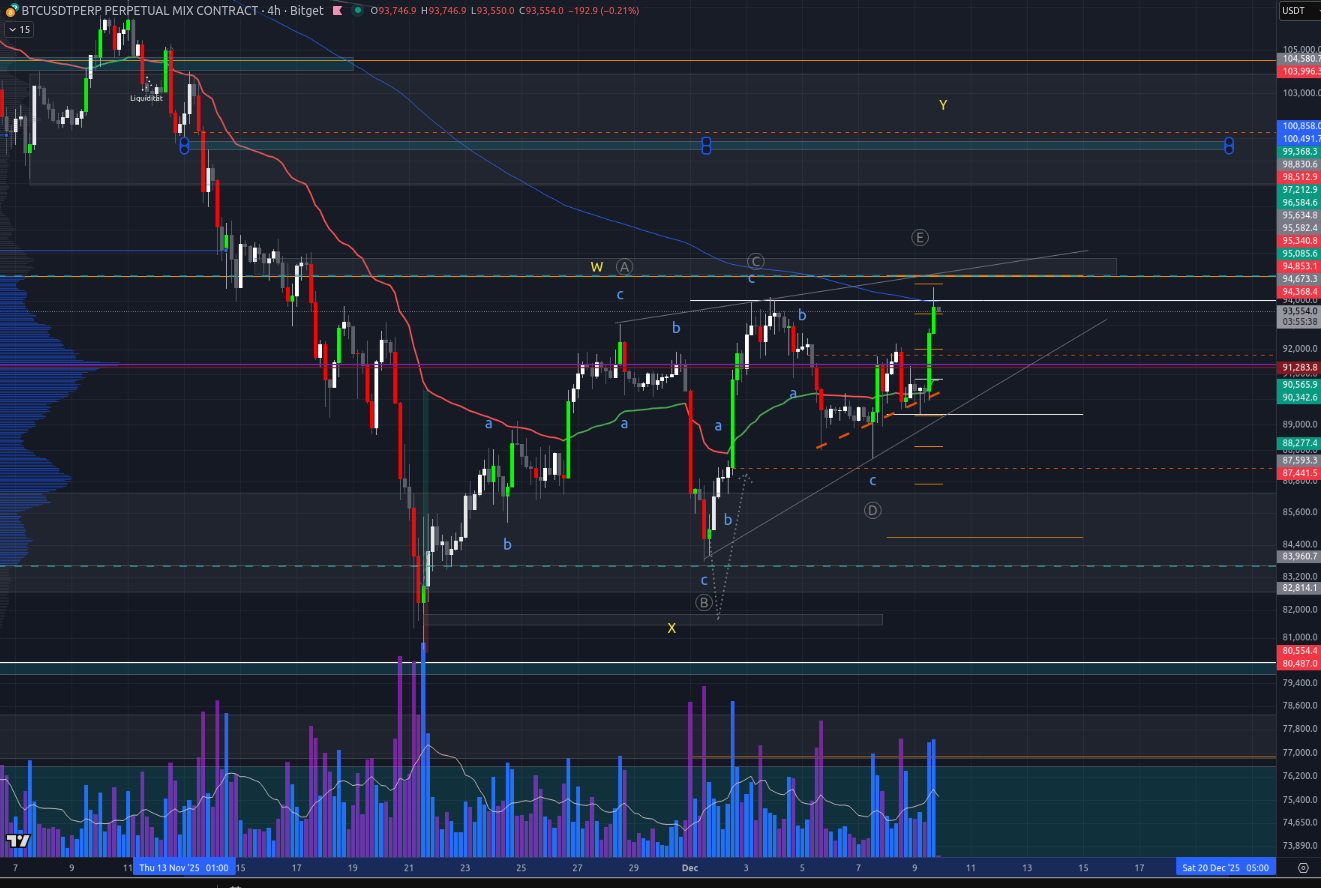
Task: Click the green market status dot
Action: point(357,10)
